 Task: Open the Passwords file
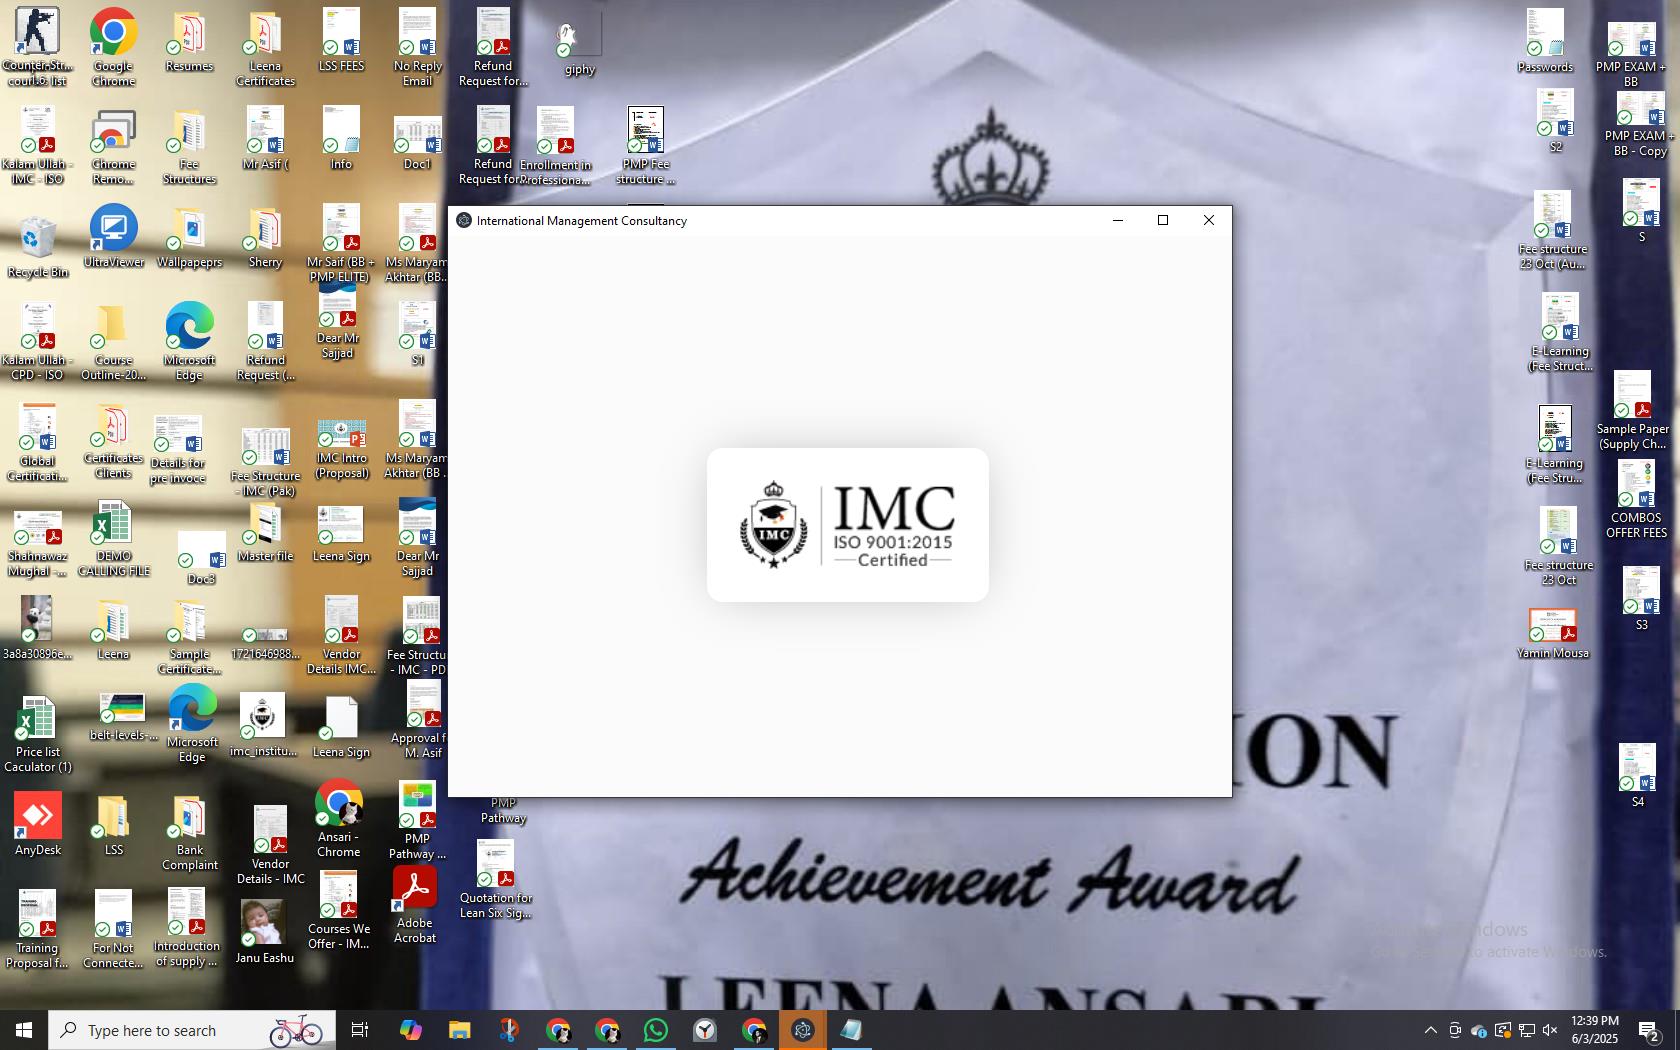point(1545,40)
